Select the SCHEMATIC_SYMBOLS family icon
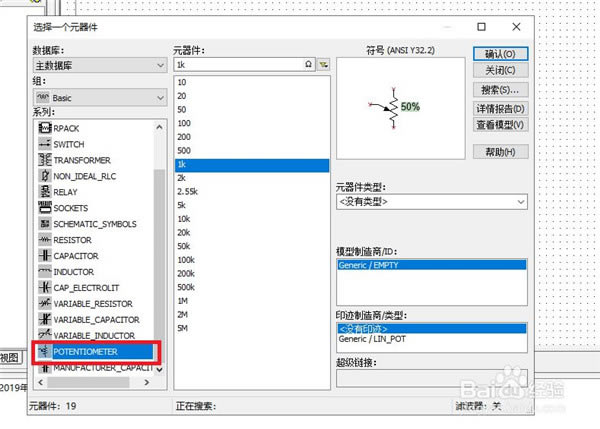 [45, 224]
